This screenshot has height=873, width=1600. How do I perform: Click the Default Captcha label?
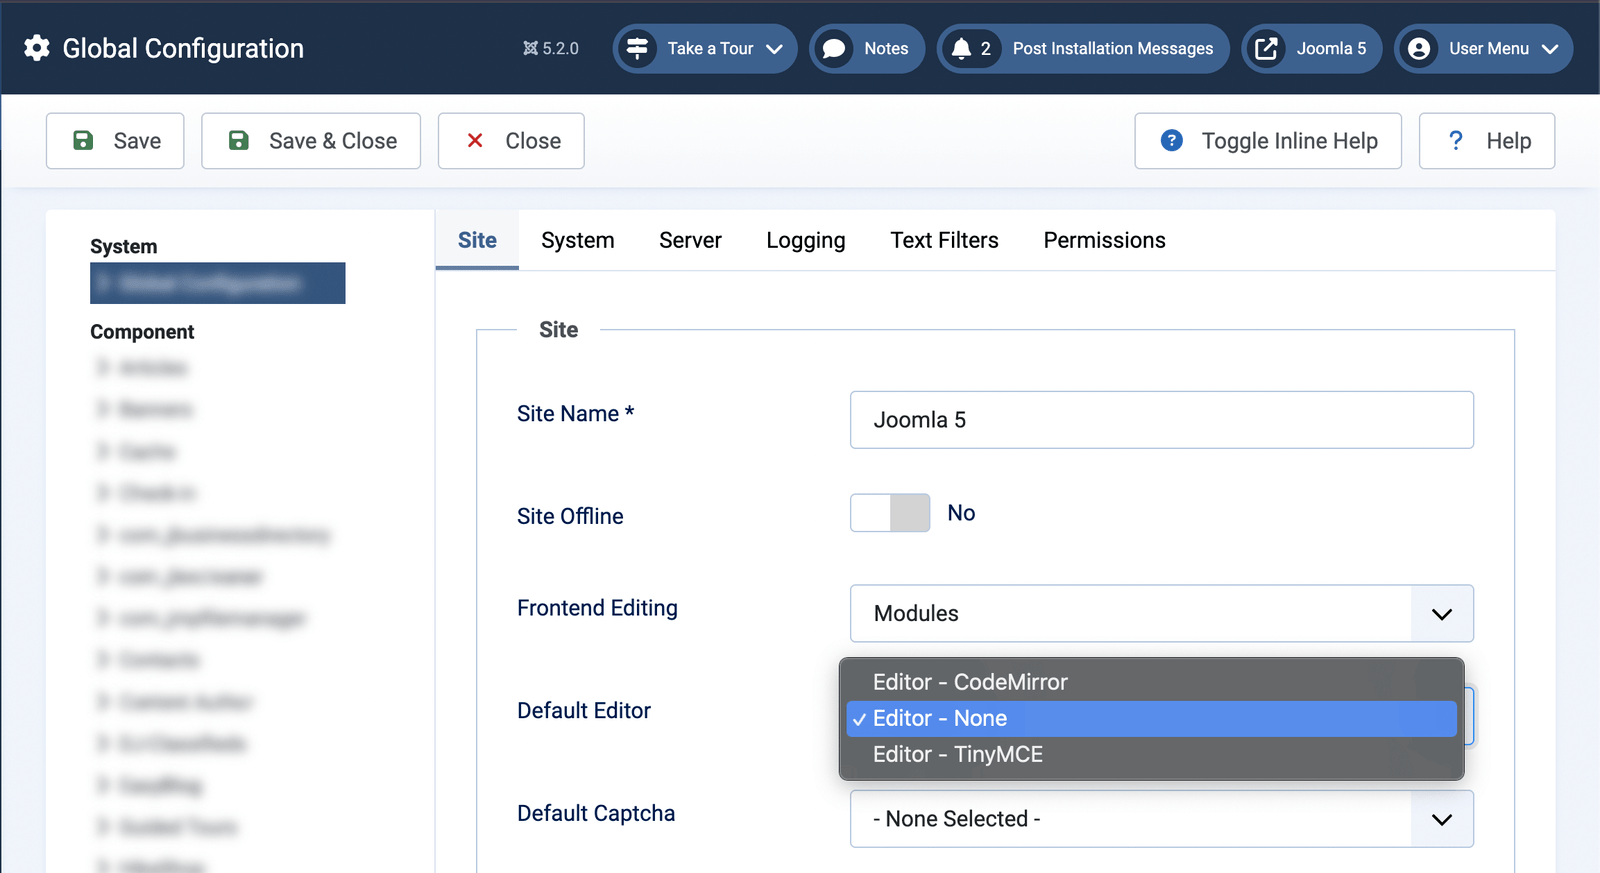(x=596, y=813)
